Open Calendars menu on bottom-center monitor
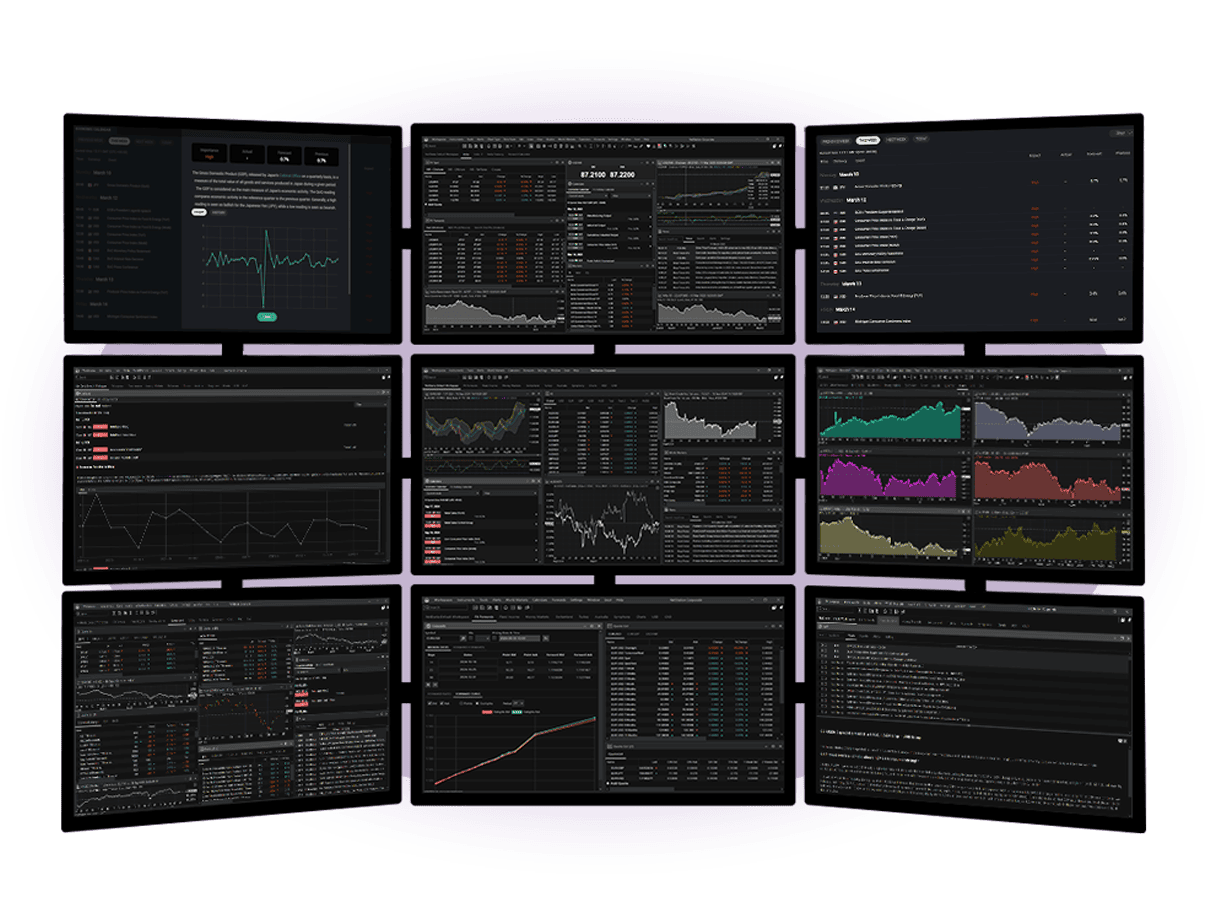The width and height of the screenshot is (1205, 924). click(x=541, y=600)
